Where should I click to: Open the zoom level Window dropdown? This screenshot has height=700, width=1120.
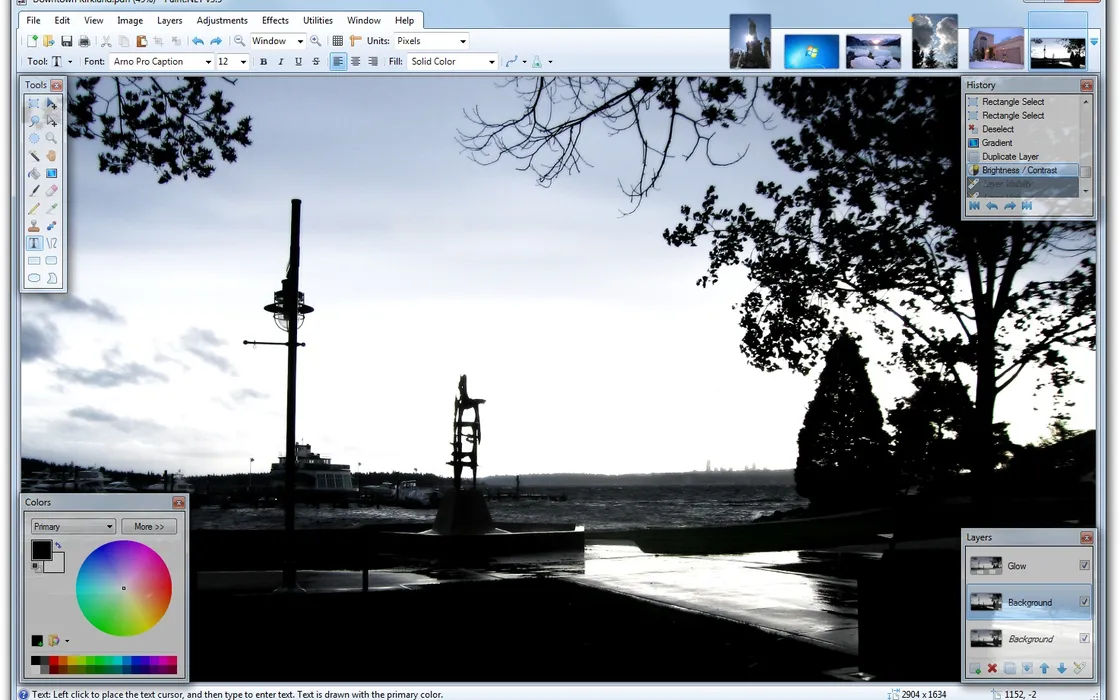point(278,41)
